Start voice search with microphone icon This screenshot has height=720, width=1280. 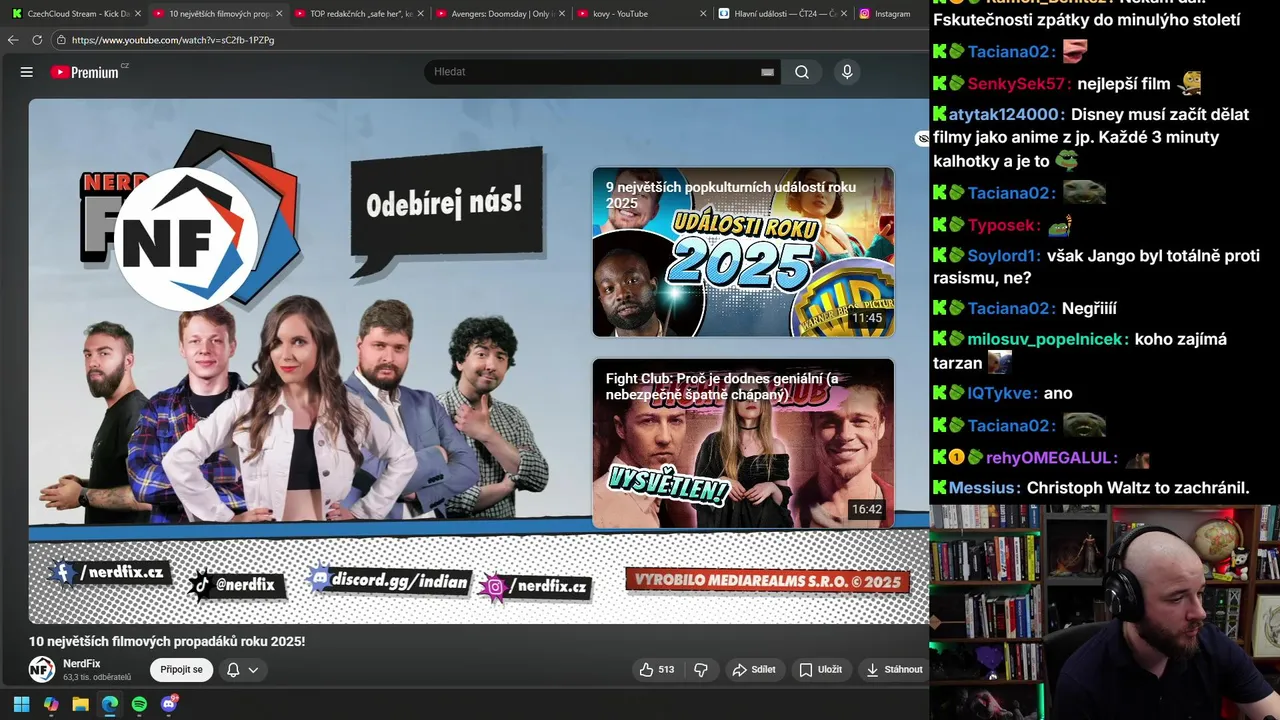(847, 72)
